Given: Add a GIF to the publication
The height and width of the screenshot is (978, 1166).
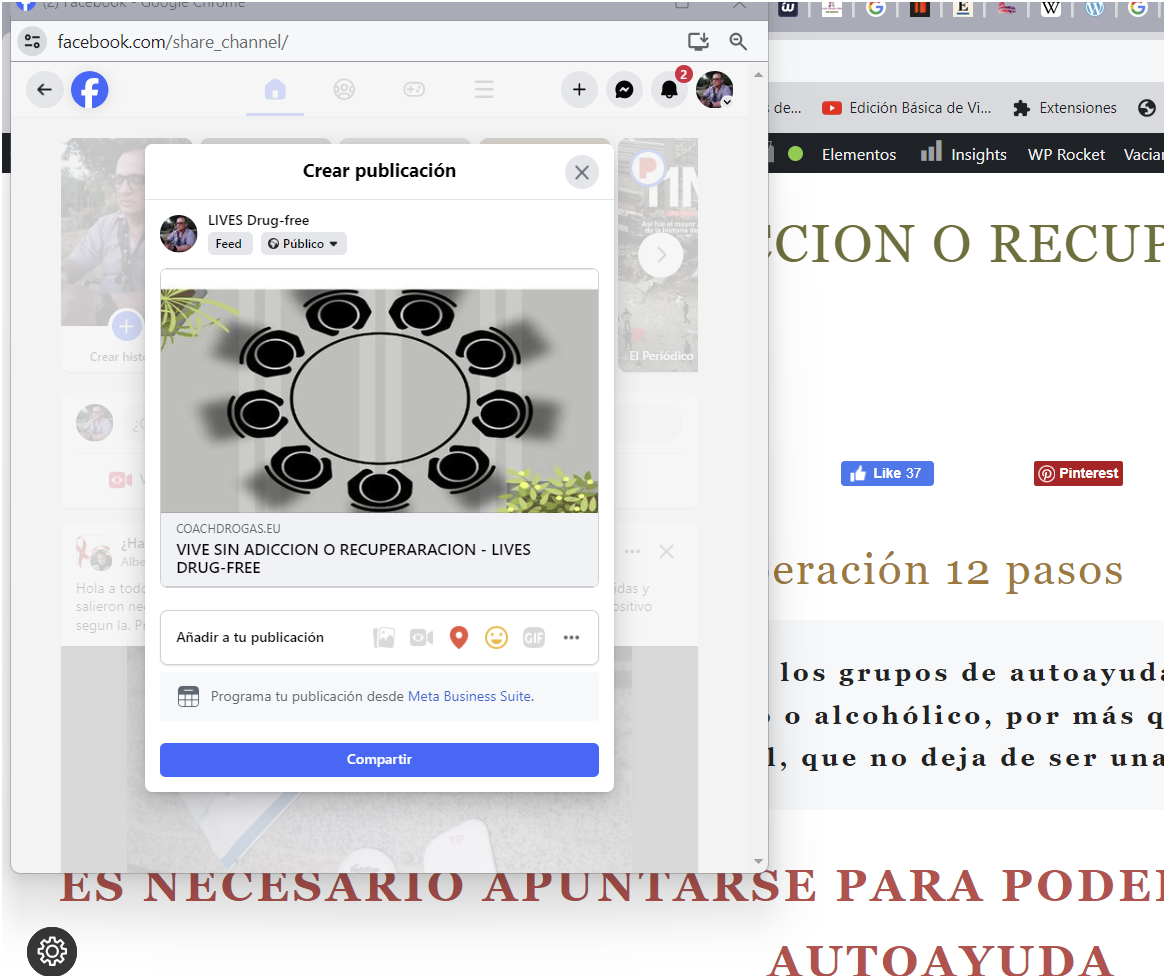Looking at the screenshot, I should [x=534, y=637].
